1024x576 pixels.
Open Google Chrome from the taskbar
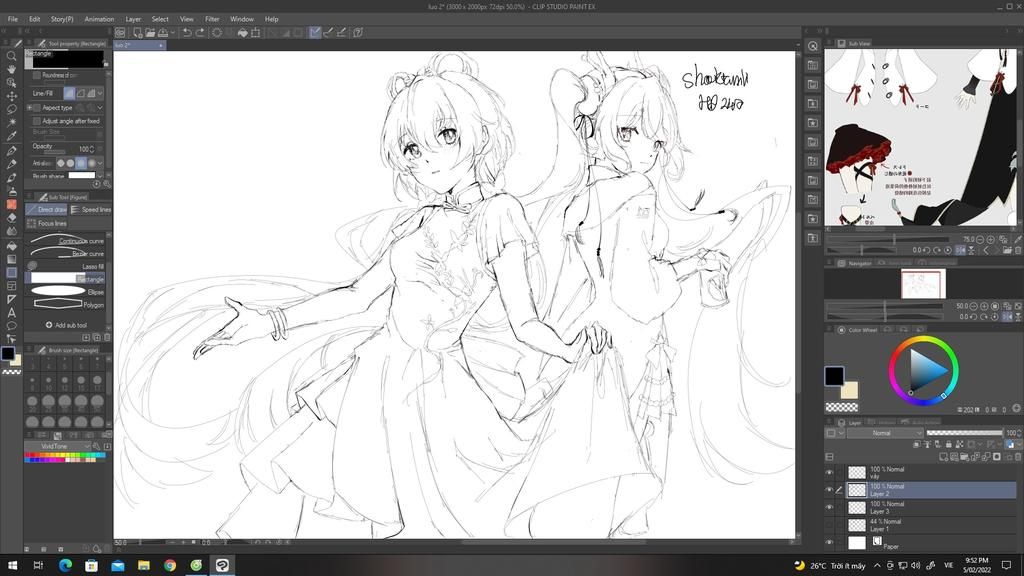170,566
